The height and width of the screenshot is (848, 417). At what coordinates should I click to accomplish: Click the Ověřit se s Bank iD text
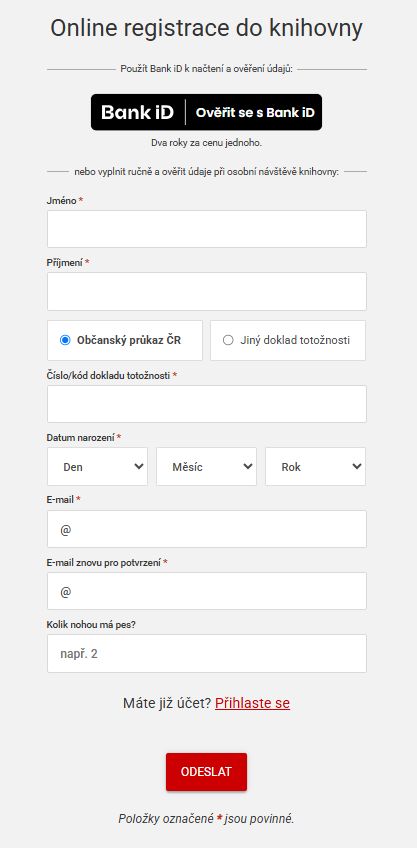click(x=255, y=112)
